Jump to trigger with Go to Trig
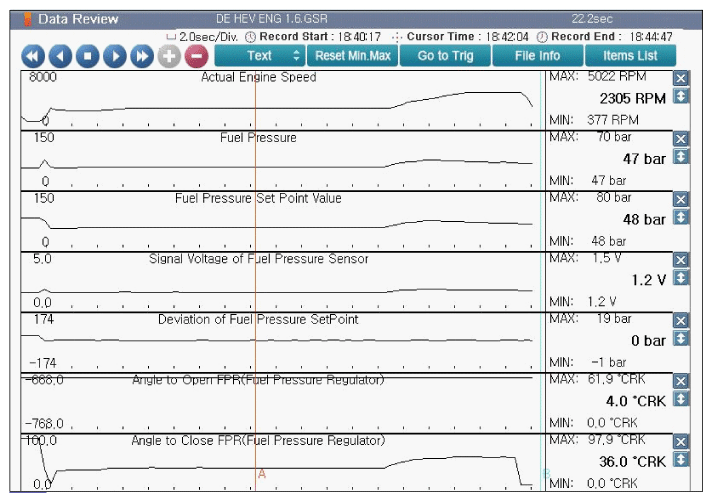 [x=445, y=56]
